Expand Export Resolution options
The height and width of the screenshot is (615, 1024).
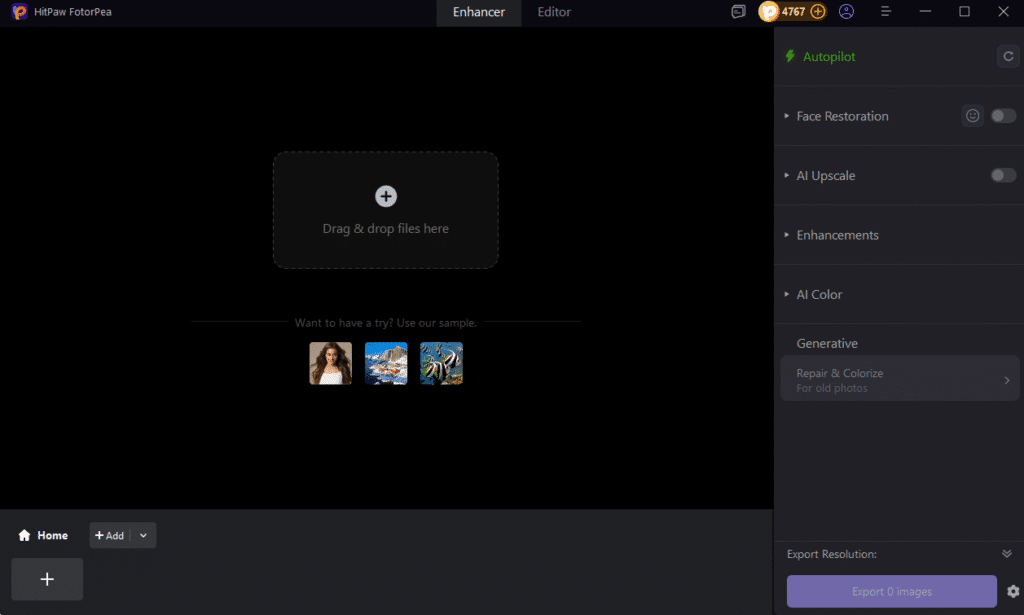[1007, 554]
